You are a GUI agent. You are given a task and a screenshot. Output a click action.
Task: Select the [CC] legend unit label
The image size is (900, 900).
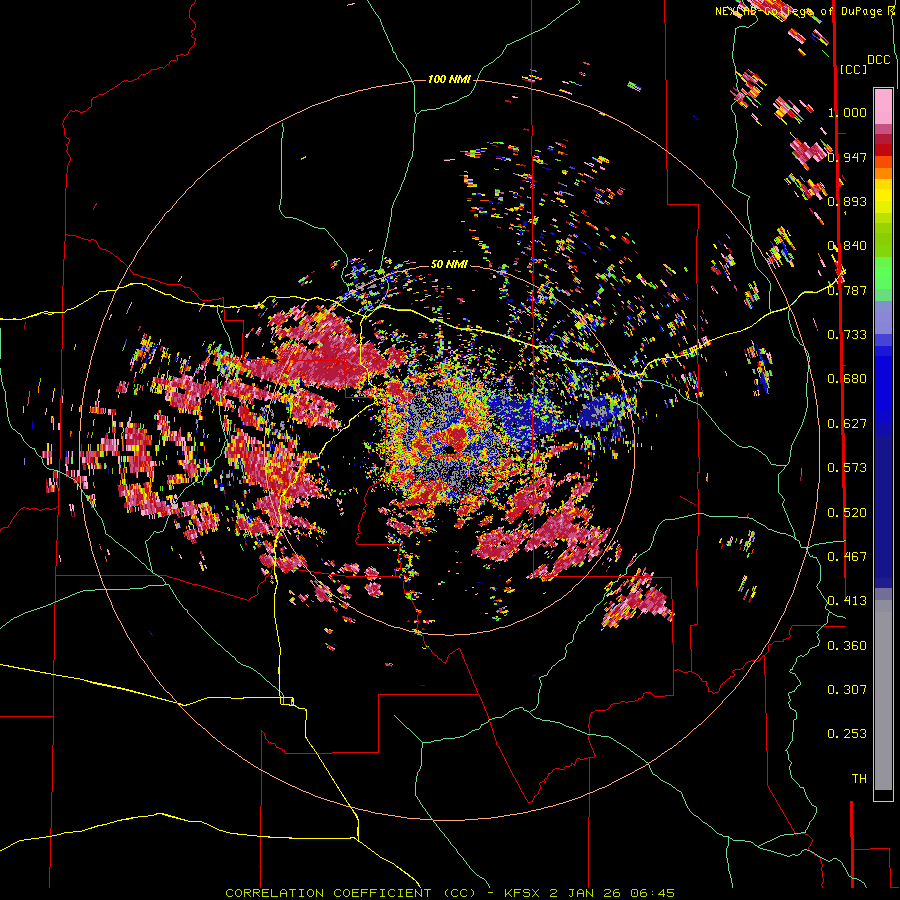pos(853,69)
